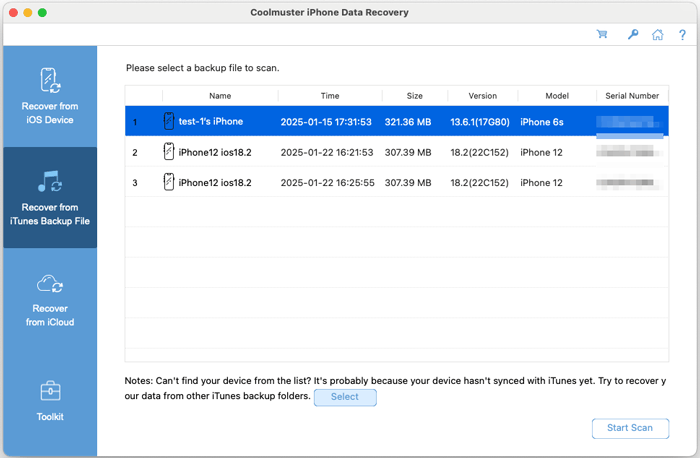Click 18.2(22C152) version in row 2

pos(479,152)
